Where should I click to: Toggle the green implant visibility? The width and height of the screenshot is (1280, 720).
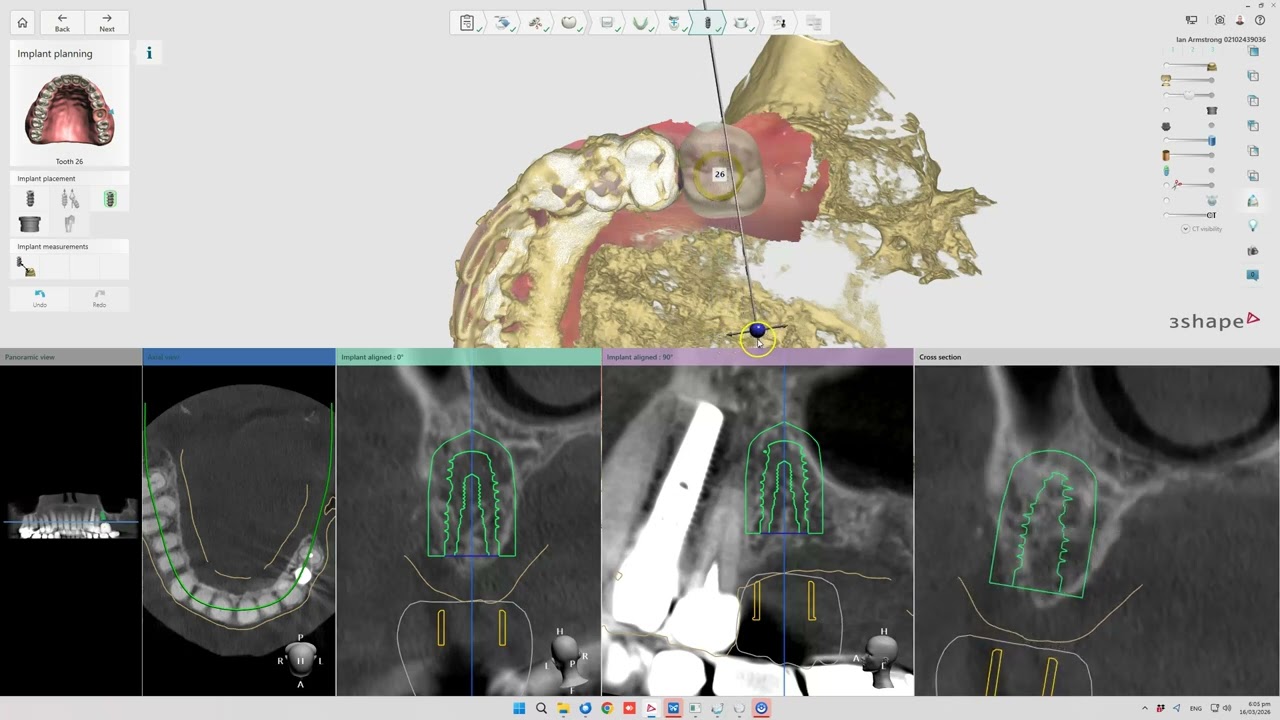click(1166, 171)
